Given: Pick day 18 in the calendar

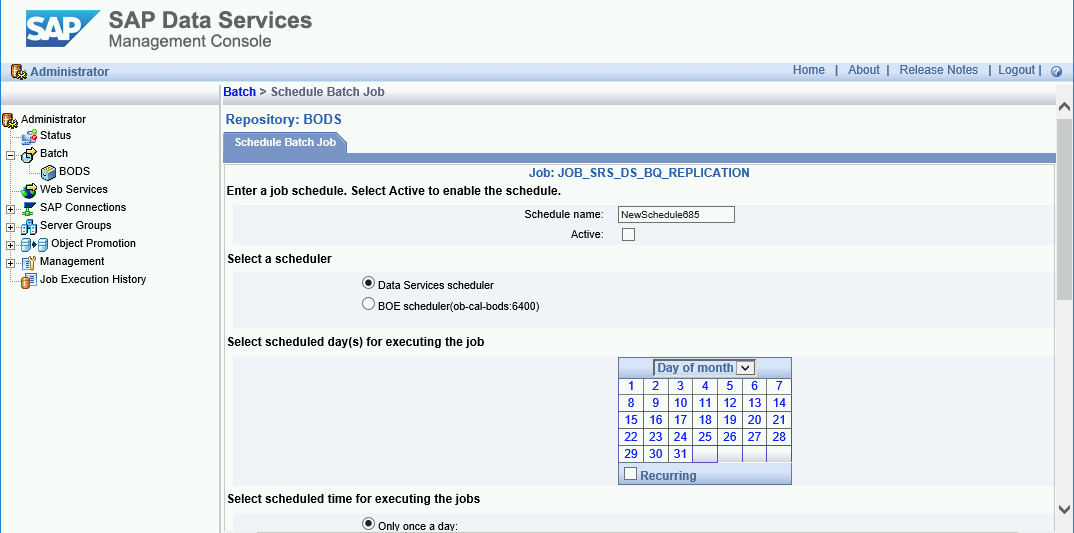Looking at the screenshot, I should coord(705,420).
